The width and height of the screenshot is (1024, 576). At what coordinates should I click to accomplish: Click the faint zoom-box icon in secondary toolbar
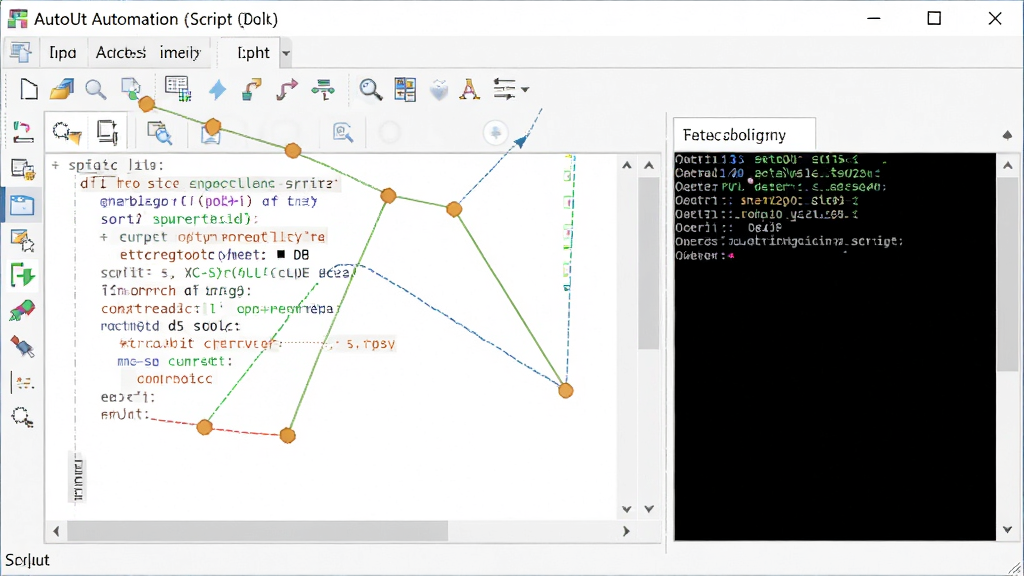pyautogui.click(x=343, y=133)
